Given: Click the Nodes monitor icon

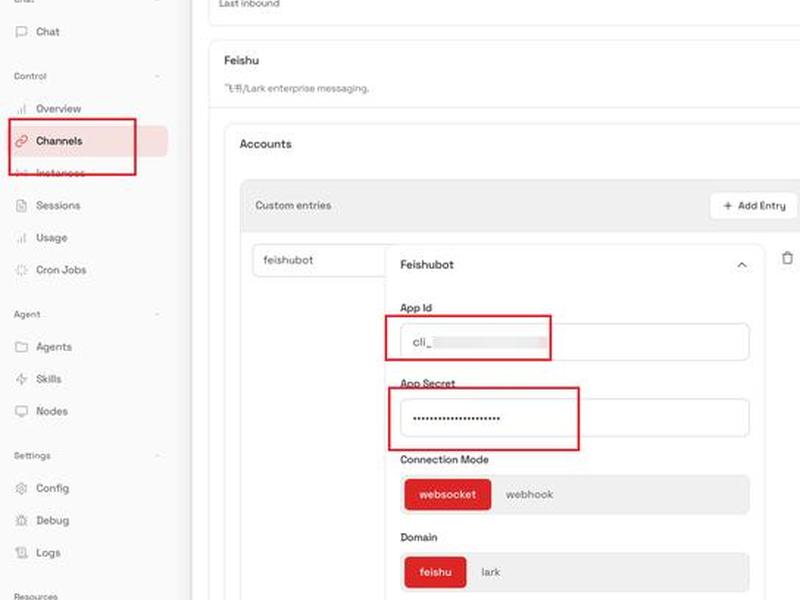Looking at the screenshot, I should (x=21, y=411).
